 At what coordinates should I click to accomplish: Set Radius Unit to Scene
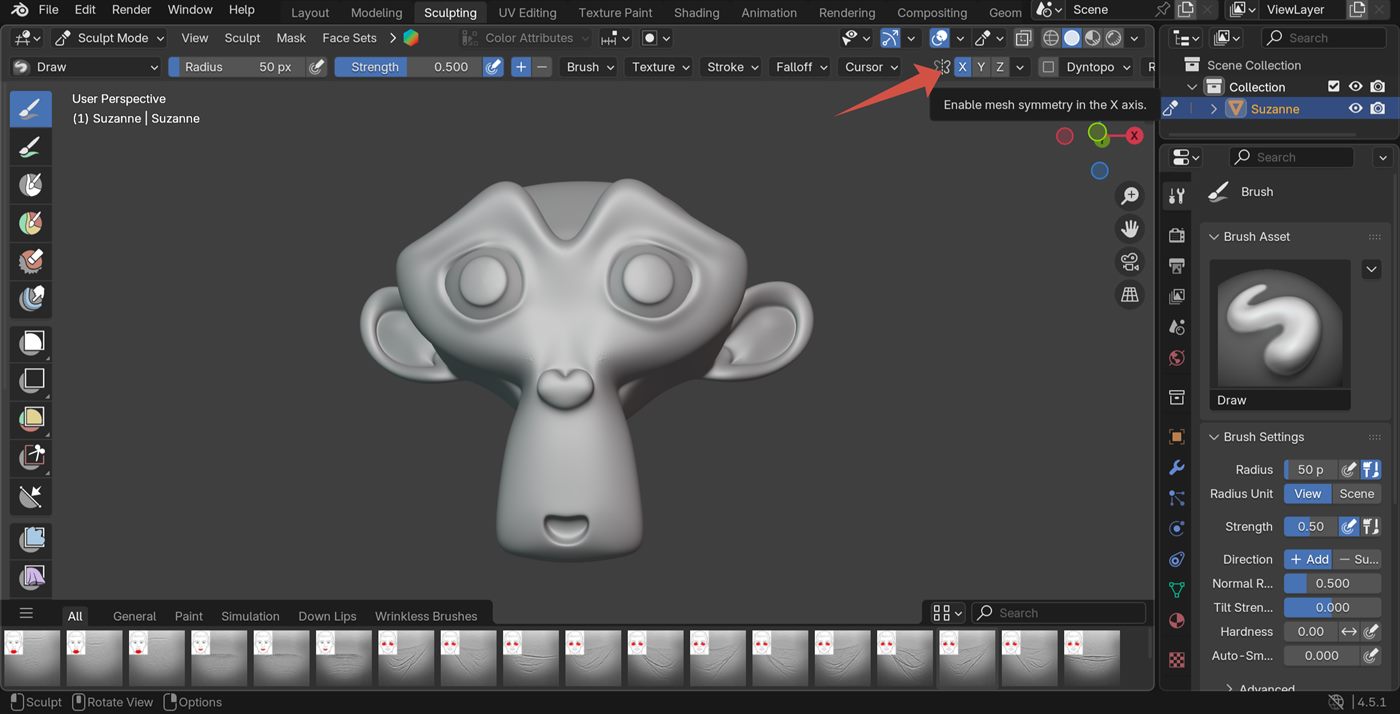pyautogui.click(x=1356, y=494)
